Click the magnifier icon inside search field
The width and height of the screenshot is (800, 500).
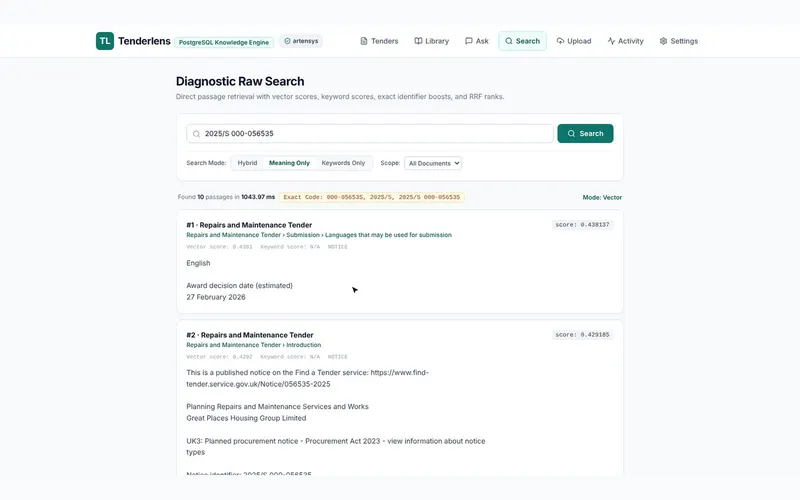[x=196, y=134]
